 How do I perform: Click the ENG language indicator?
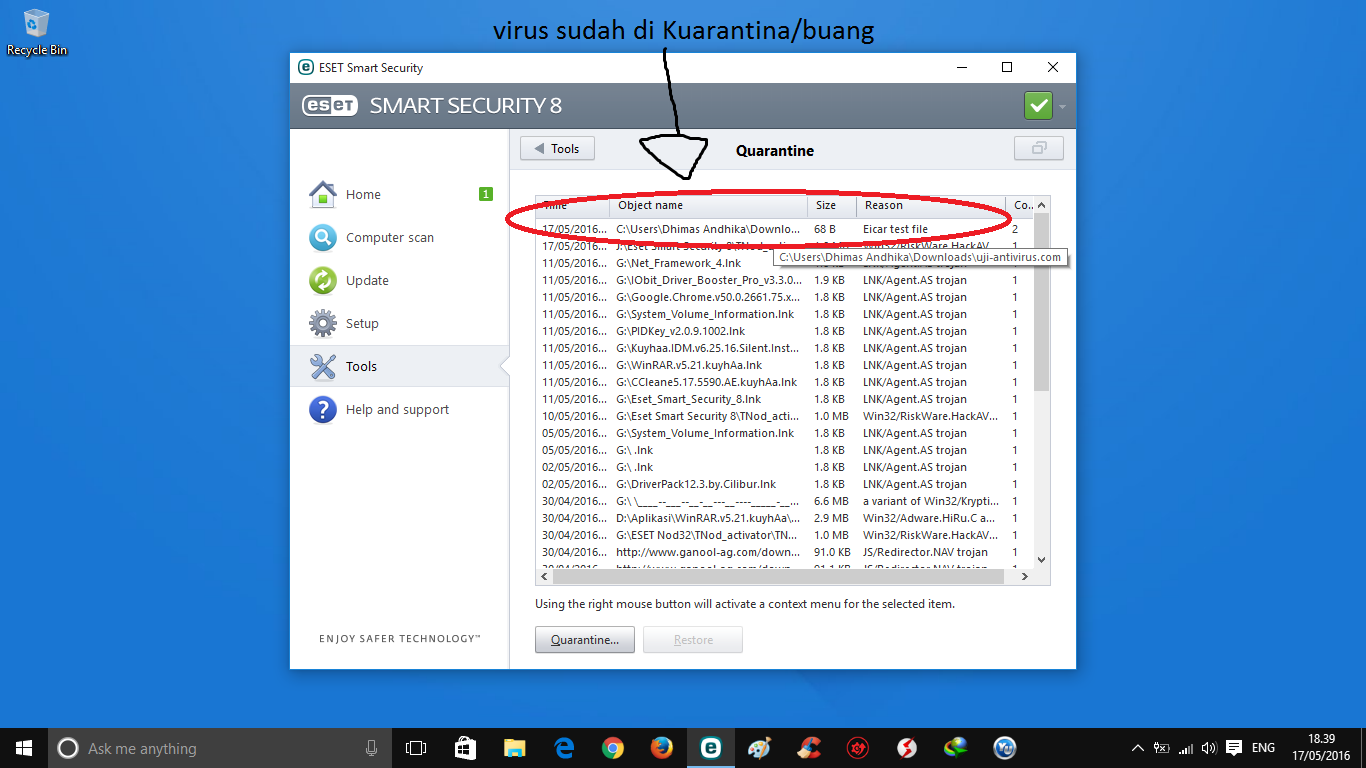[x=1263, y=748]
